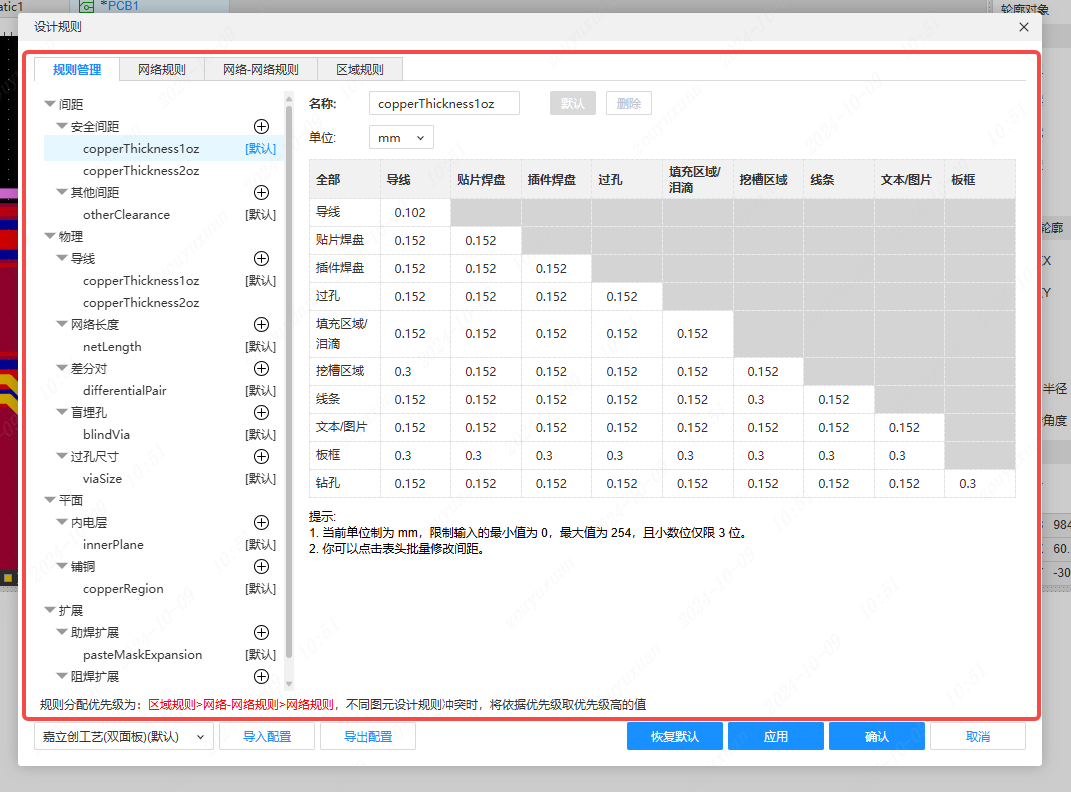Click the 导入配置 button
The height and width of the screenshot is (792, 1071).
point(267,737)
